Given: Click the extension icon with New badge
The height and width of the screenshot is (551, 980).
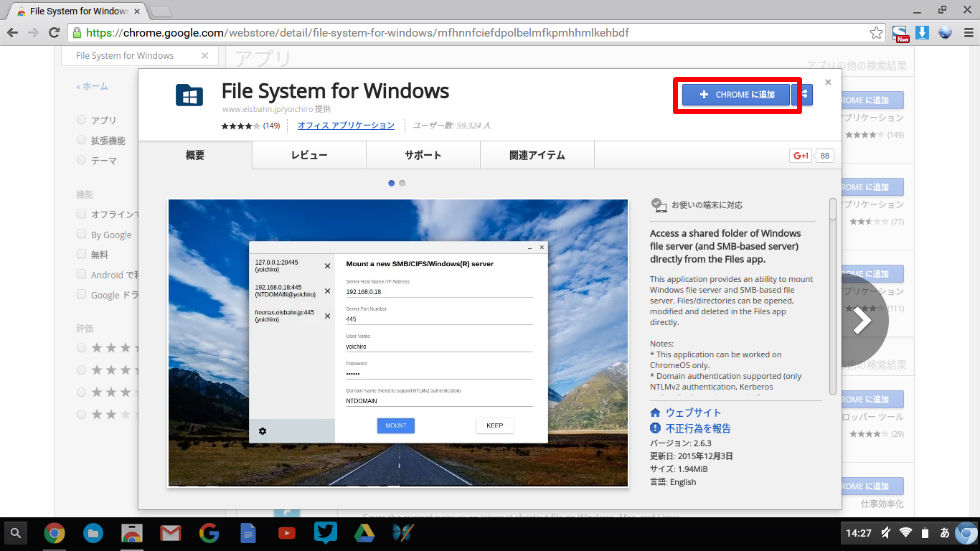Looking at the screenshot, I should click(900, 34).
